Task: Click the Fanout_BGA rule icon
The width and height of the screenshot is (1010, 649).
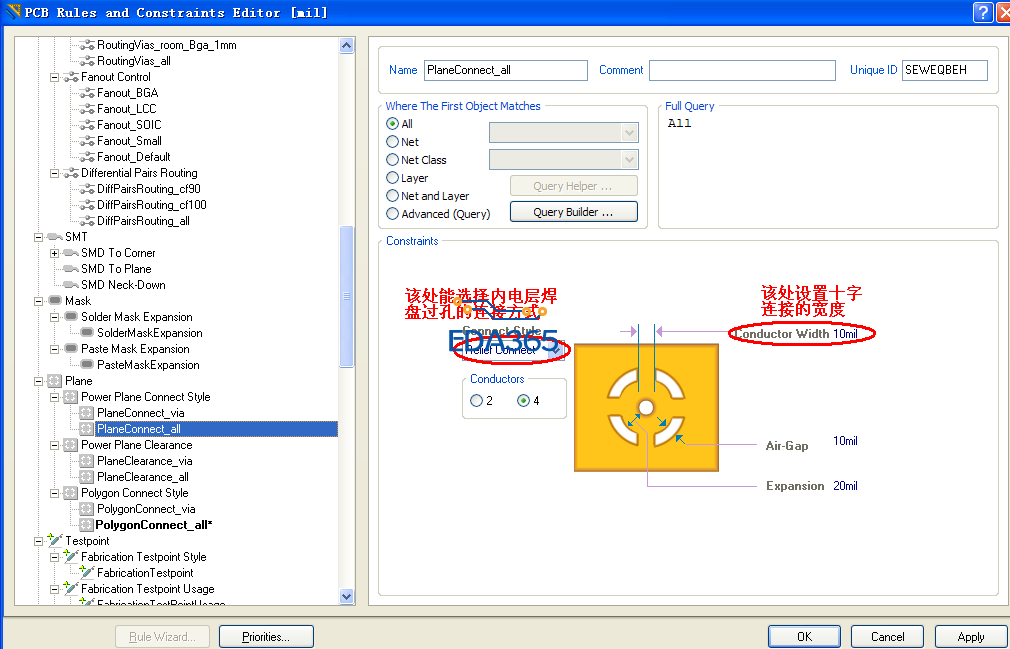Action: (87, 93)
